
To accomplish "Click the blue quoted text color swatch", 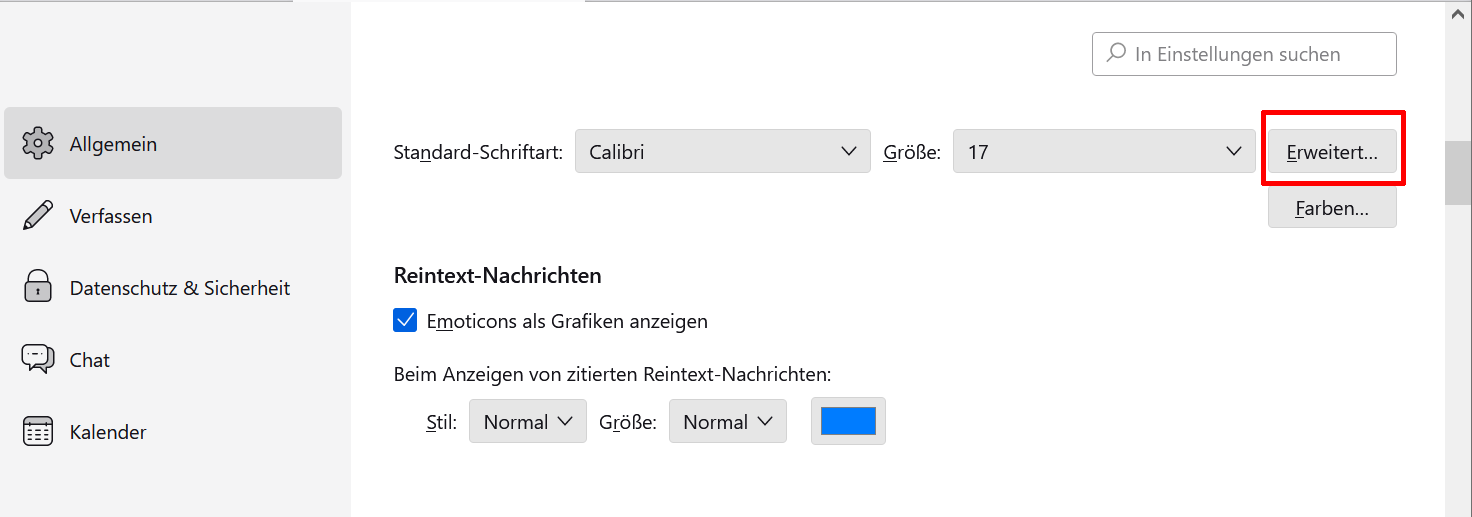I will click(848, 421).
